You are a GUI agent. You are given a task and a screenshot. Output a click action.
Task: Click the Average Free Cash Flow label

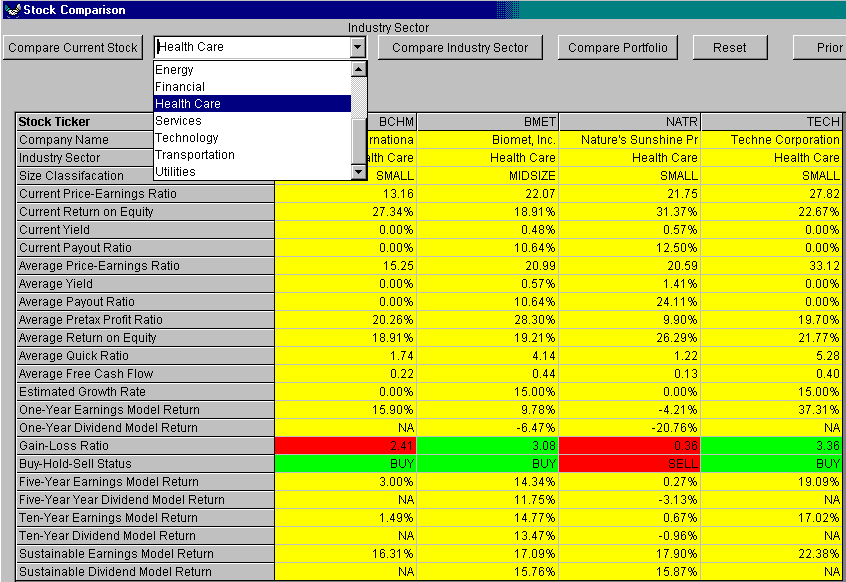tap(145, 373)
